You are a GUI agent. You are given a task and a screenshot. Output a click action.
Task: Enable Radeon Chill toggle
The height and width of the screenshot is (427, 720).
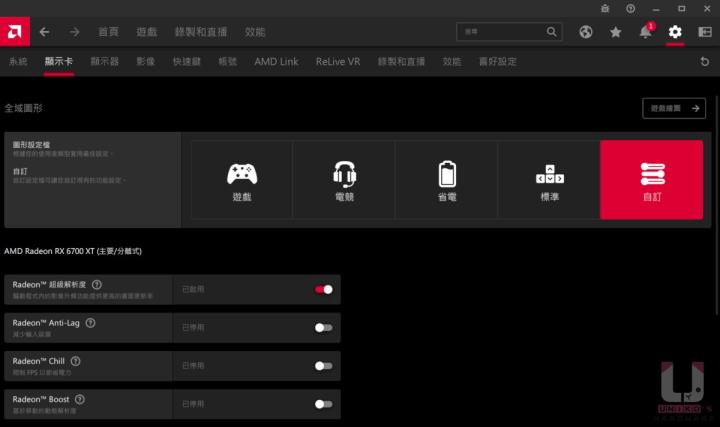(x=323, y=366)
